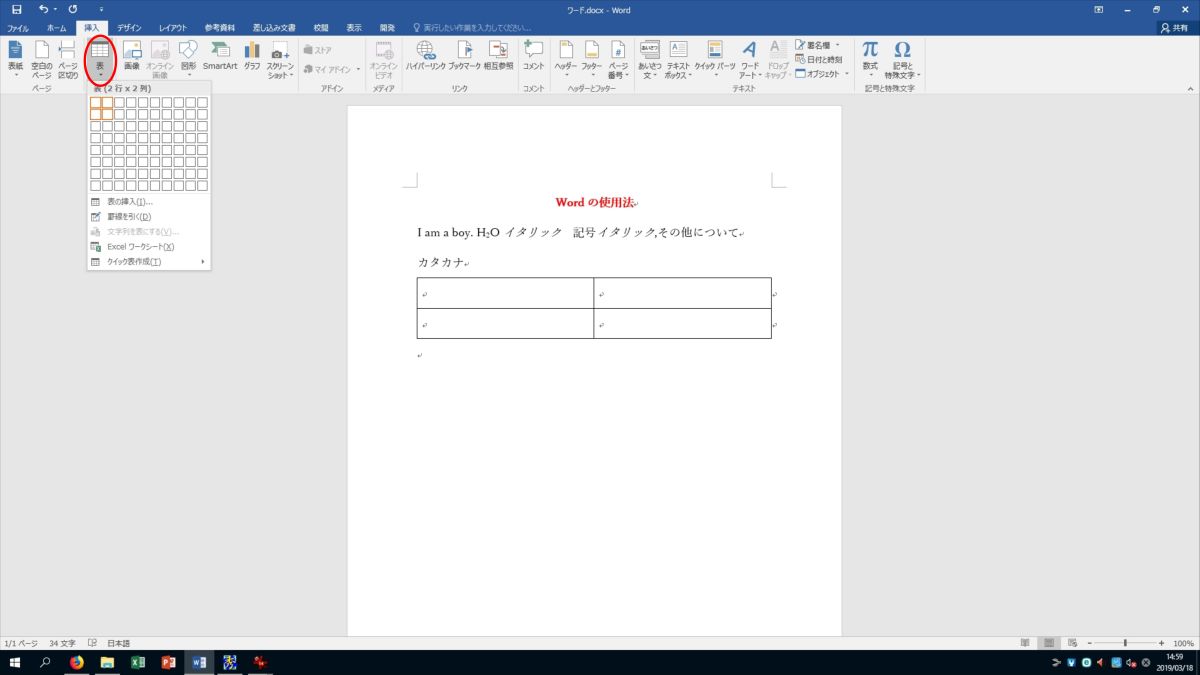Open the 記号と特殊文字 symbol menu
The width and height of the screenshot is (1200, 675).
click(x=902, y=60)
